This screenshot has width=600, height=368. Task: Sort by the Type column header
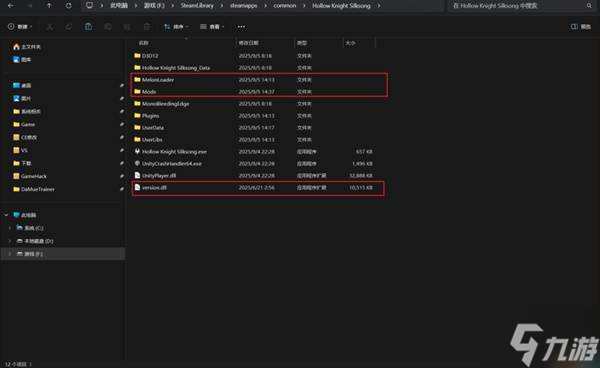(302, 43)
